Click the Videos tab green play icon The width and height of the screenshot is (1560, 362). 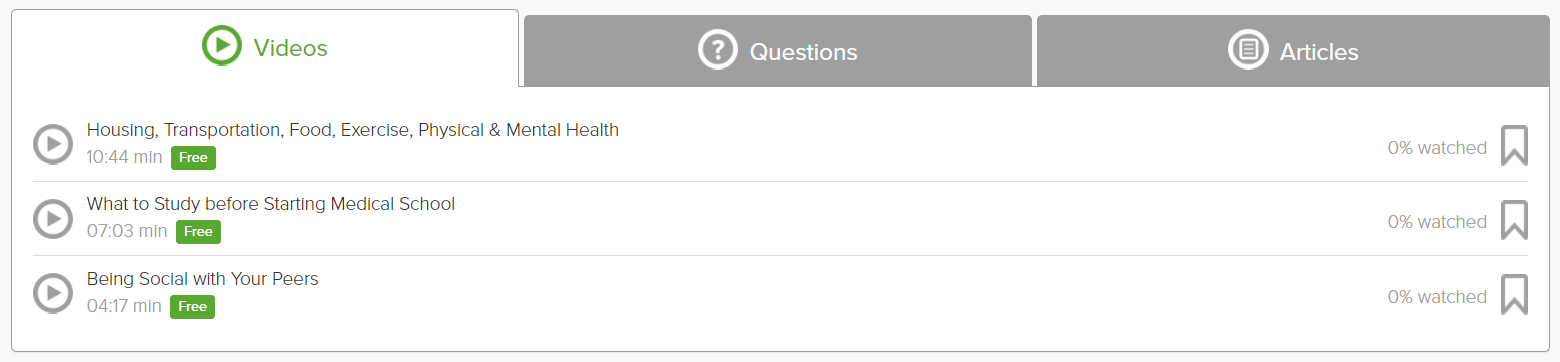point(221,46)
